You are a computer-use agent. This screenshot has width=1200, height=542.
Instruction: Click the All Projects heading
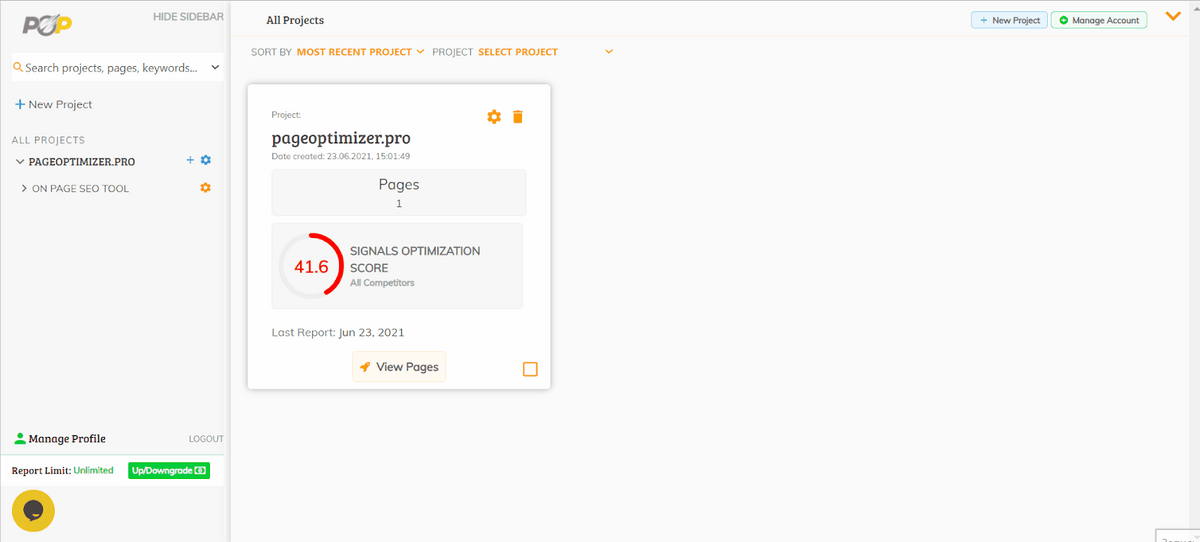coord(295,20)
